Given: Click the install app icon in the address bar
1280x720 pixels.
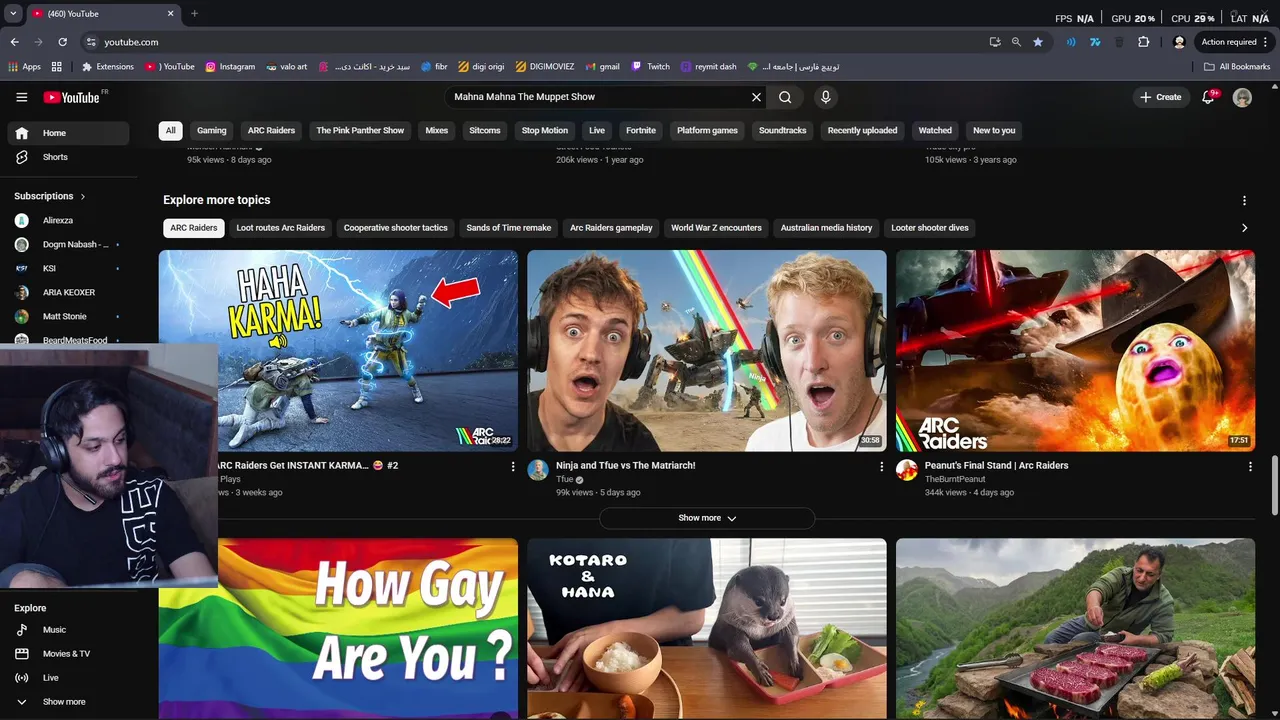Looking at the screenshot, I should point(994,42).
